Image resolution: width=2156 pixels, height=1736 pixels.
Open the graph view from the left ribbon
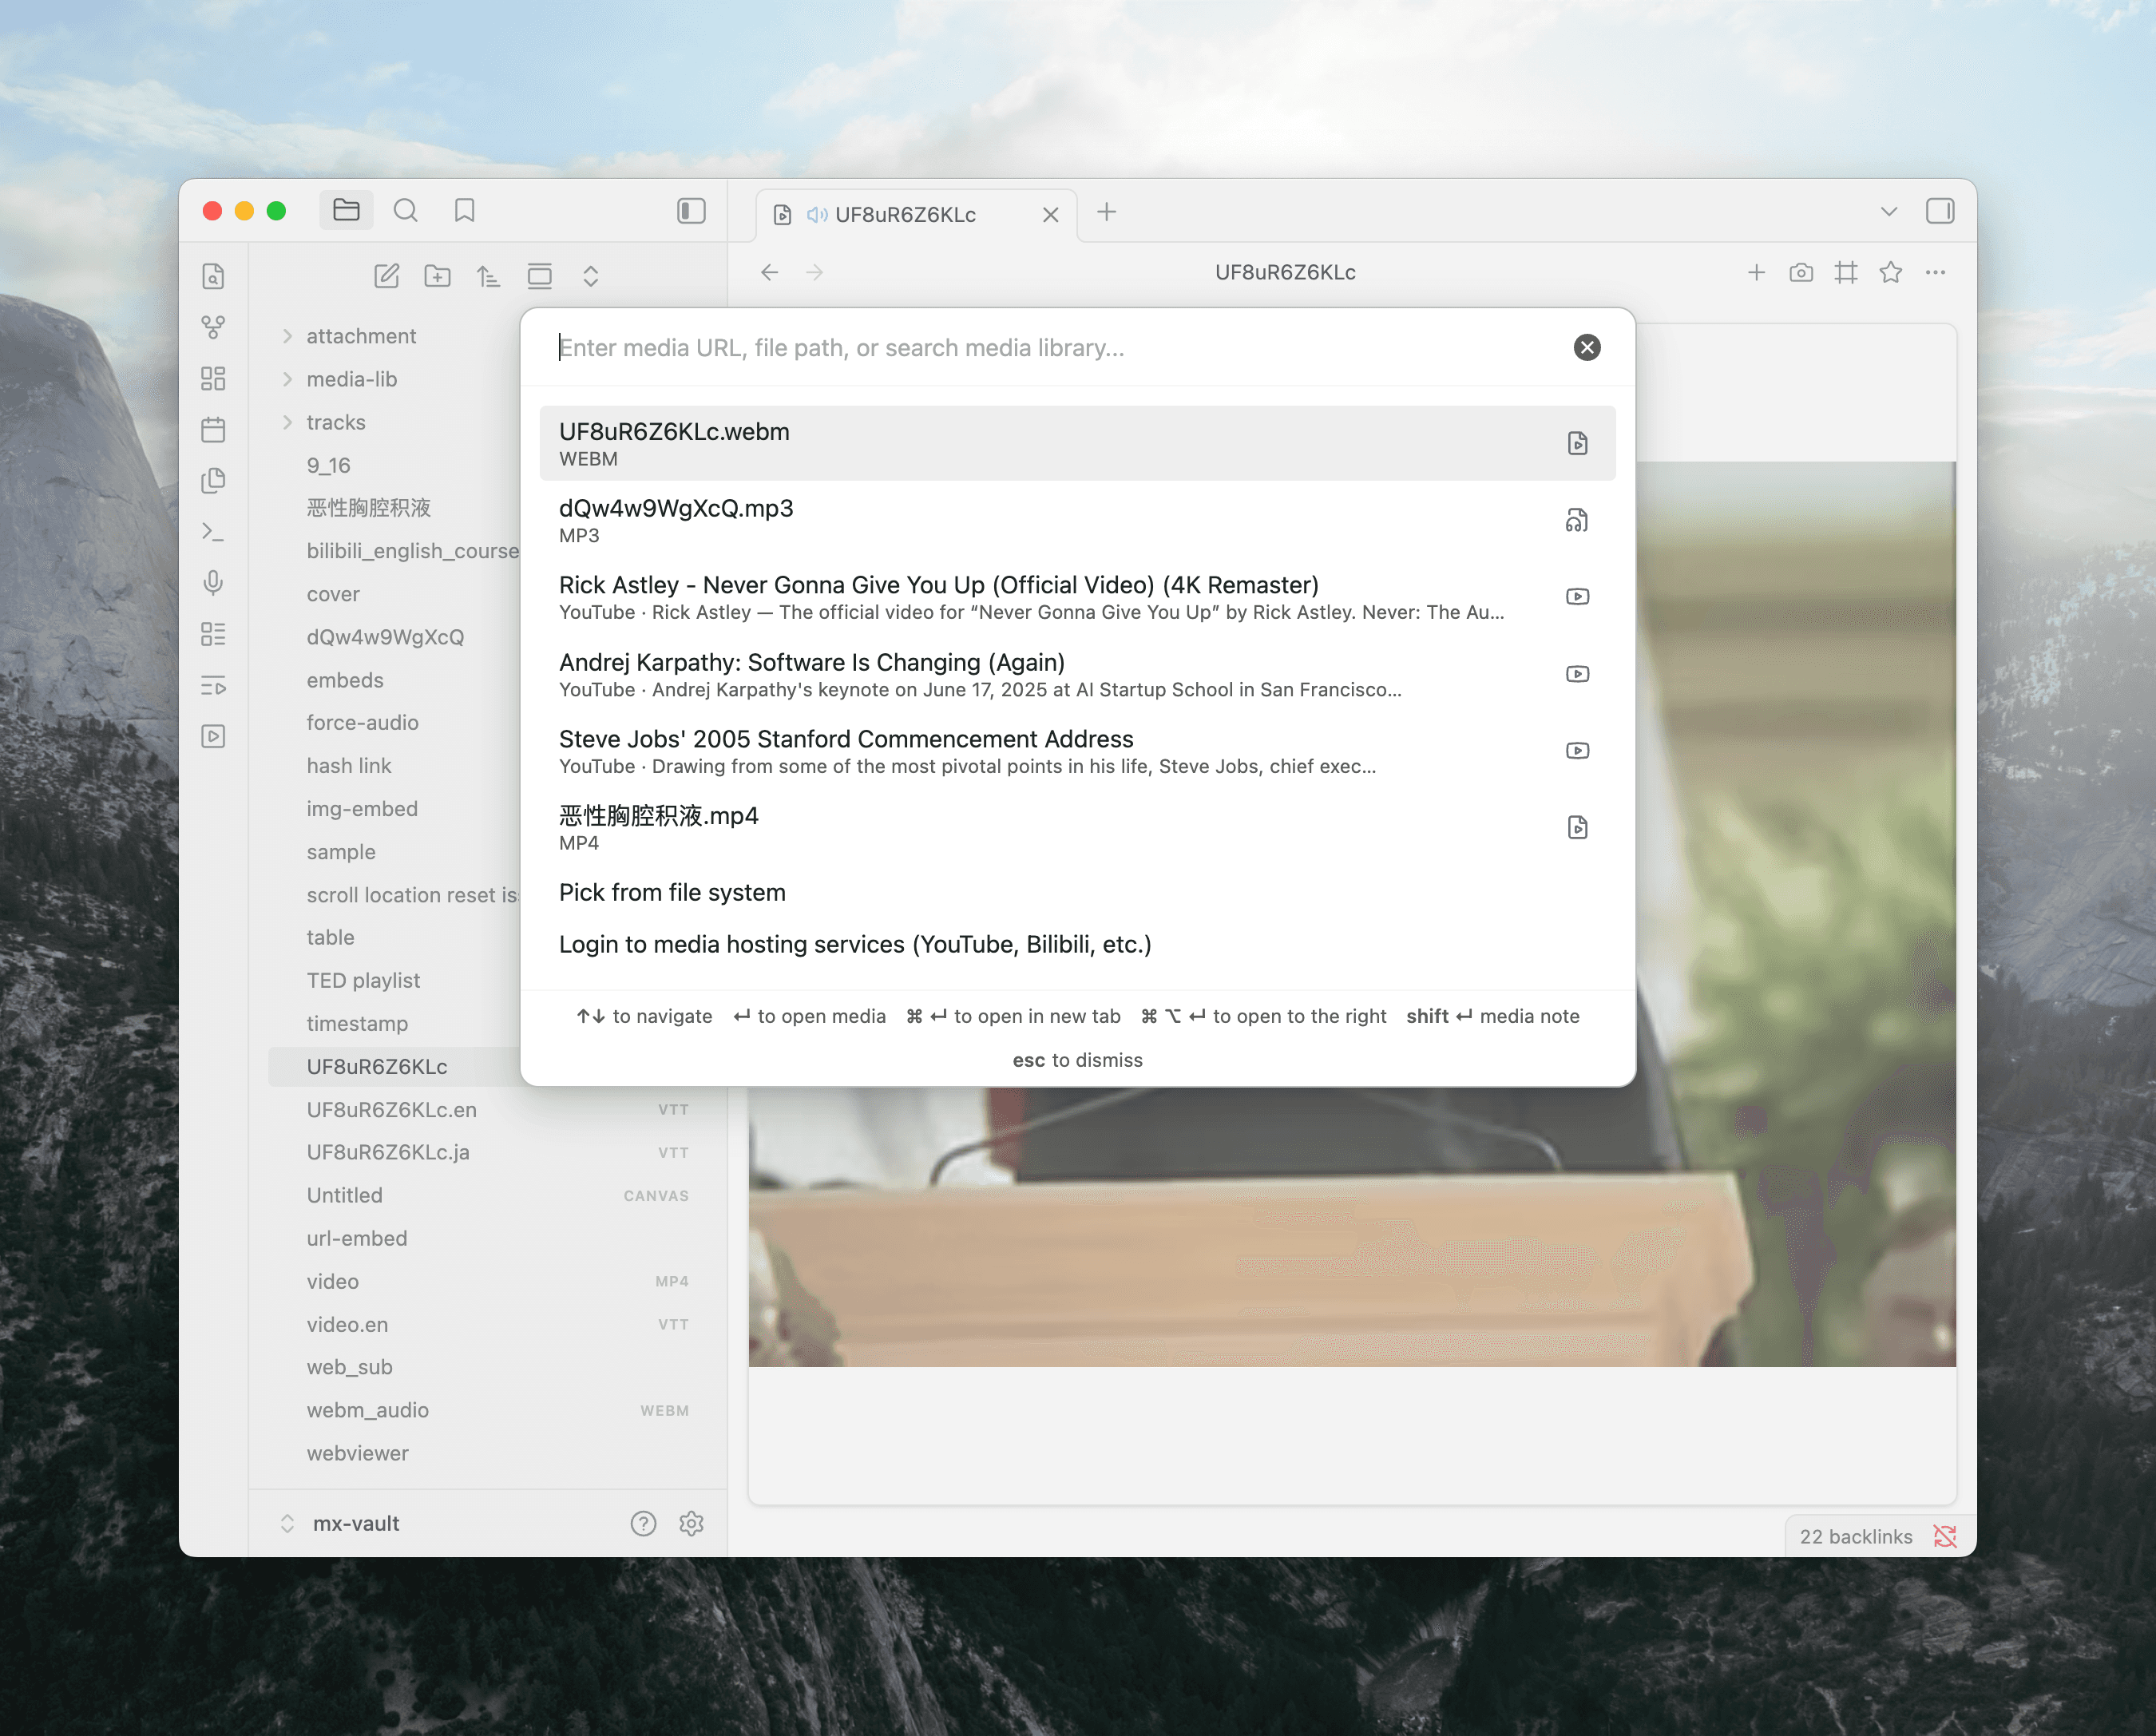click(214, 327)
